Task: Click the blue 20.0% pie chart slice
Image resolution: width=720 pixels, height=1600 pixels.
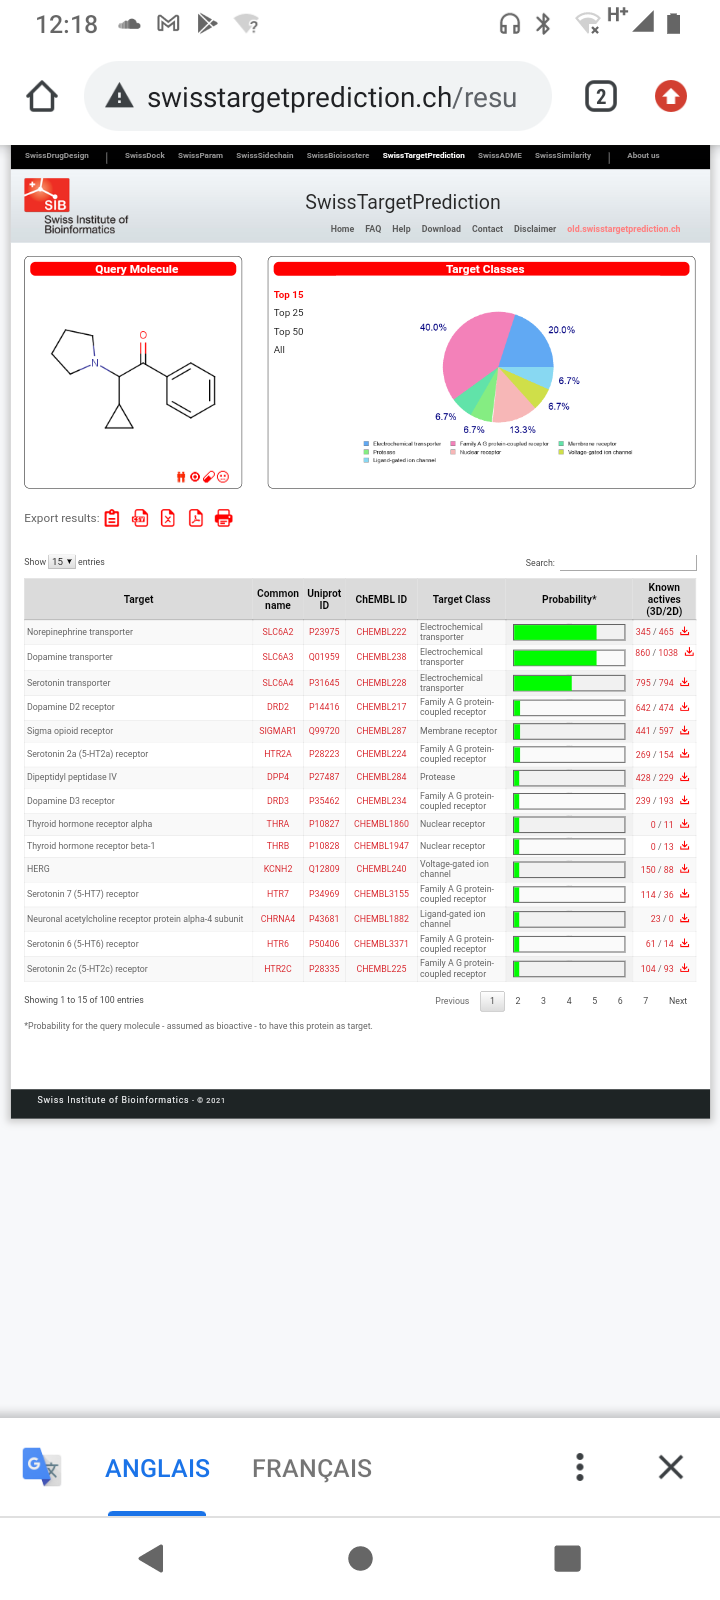Action: click(x=526, y=344)
